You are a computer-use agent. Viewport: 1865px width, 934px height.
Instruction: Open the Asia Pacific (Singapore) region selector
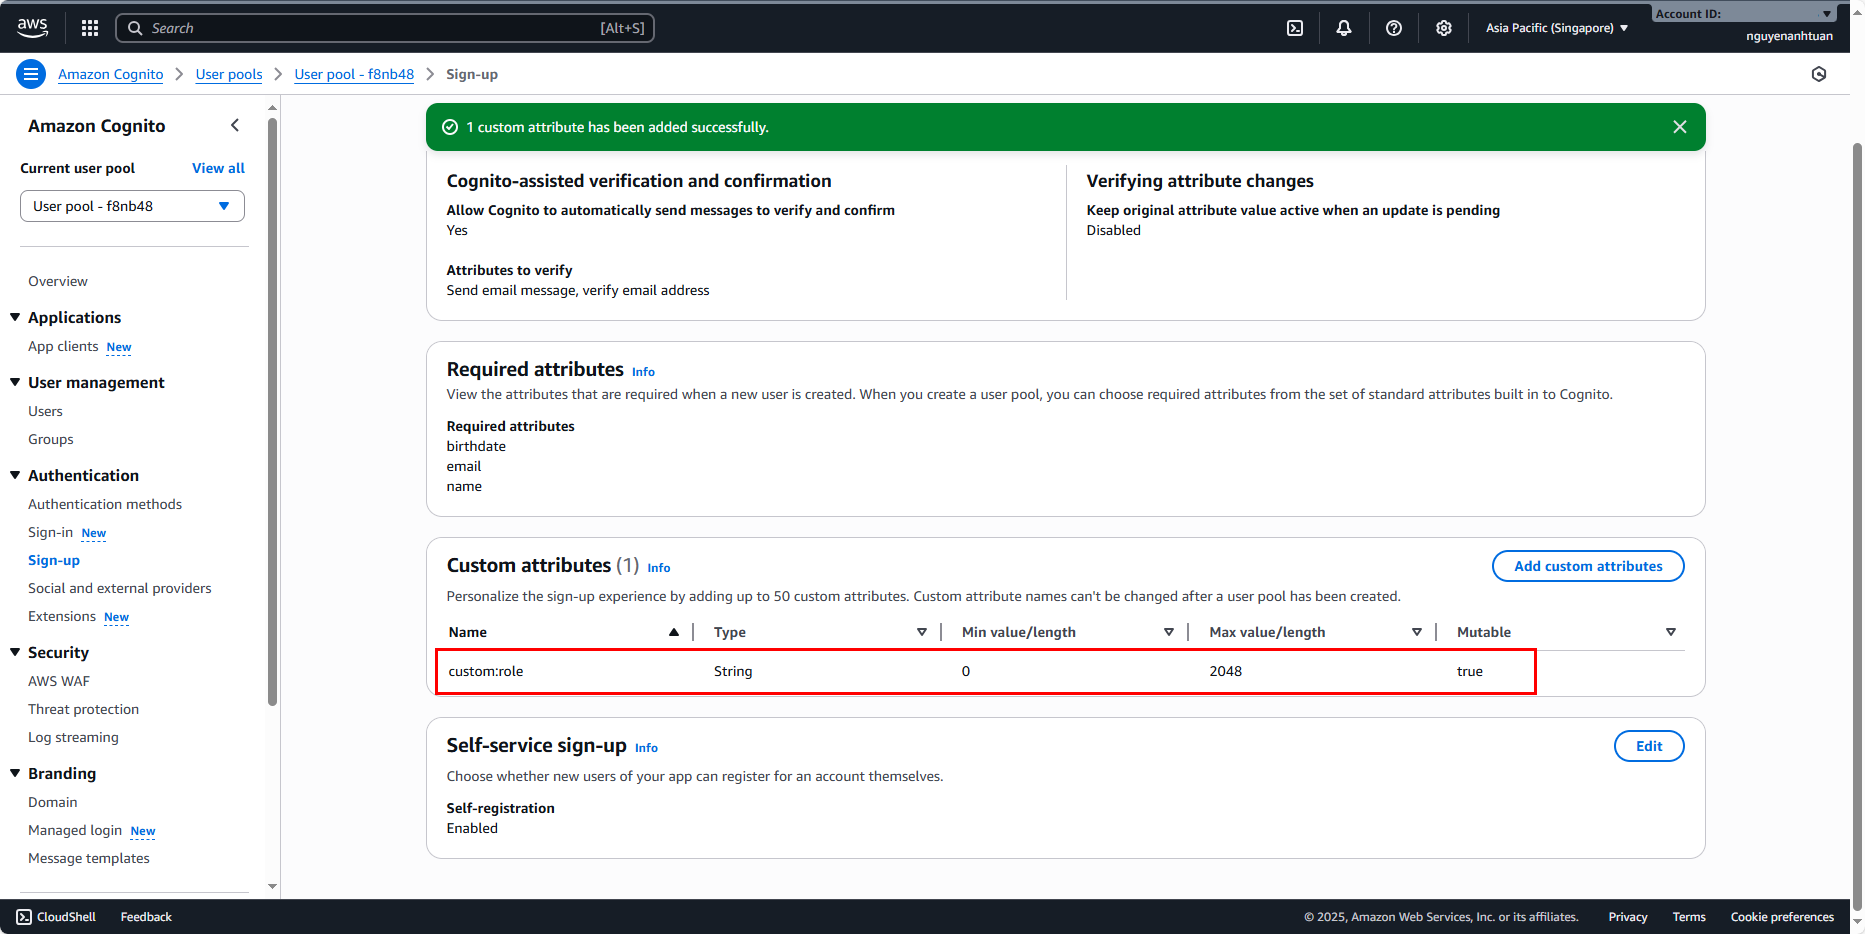[x=1557, y=28]
